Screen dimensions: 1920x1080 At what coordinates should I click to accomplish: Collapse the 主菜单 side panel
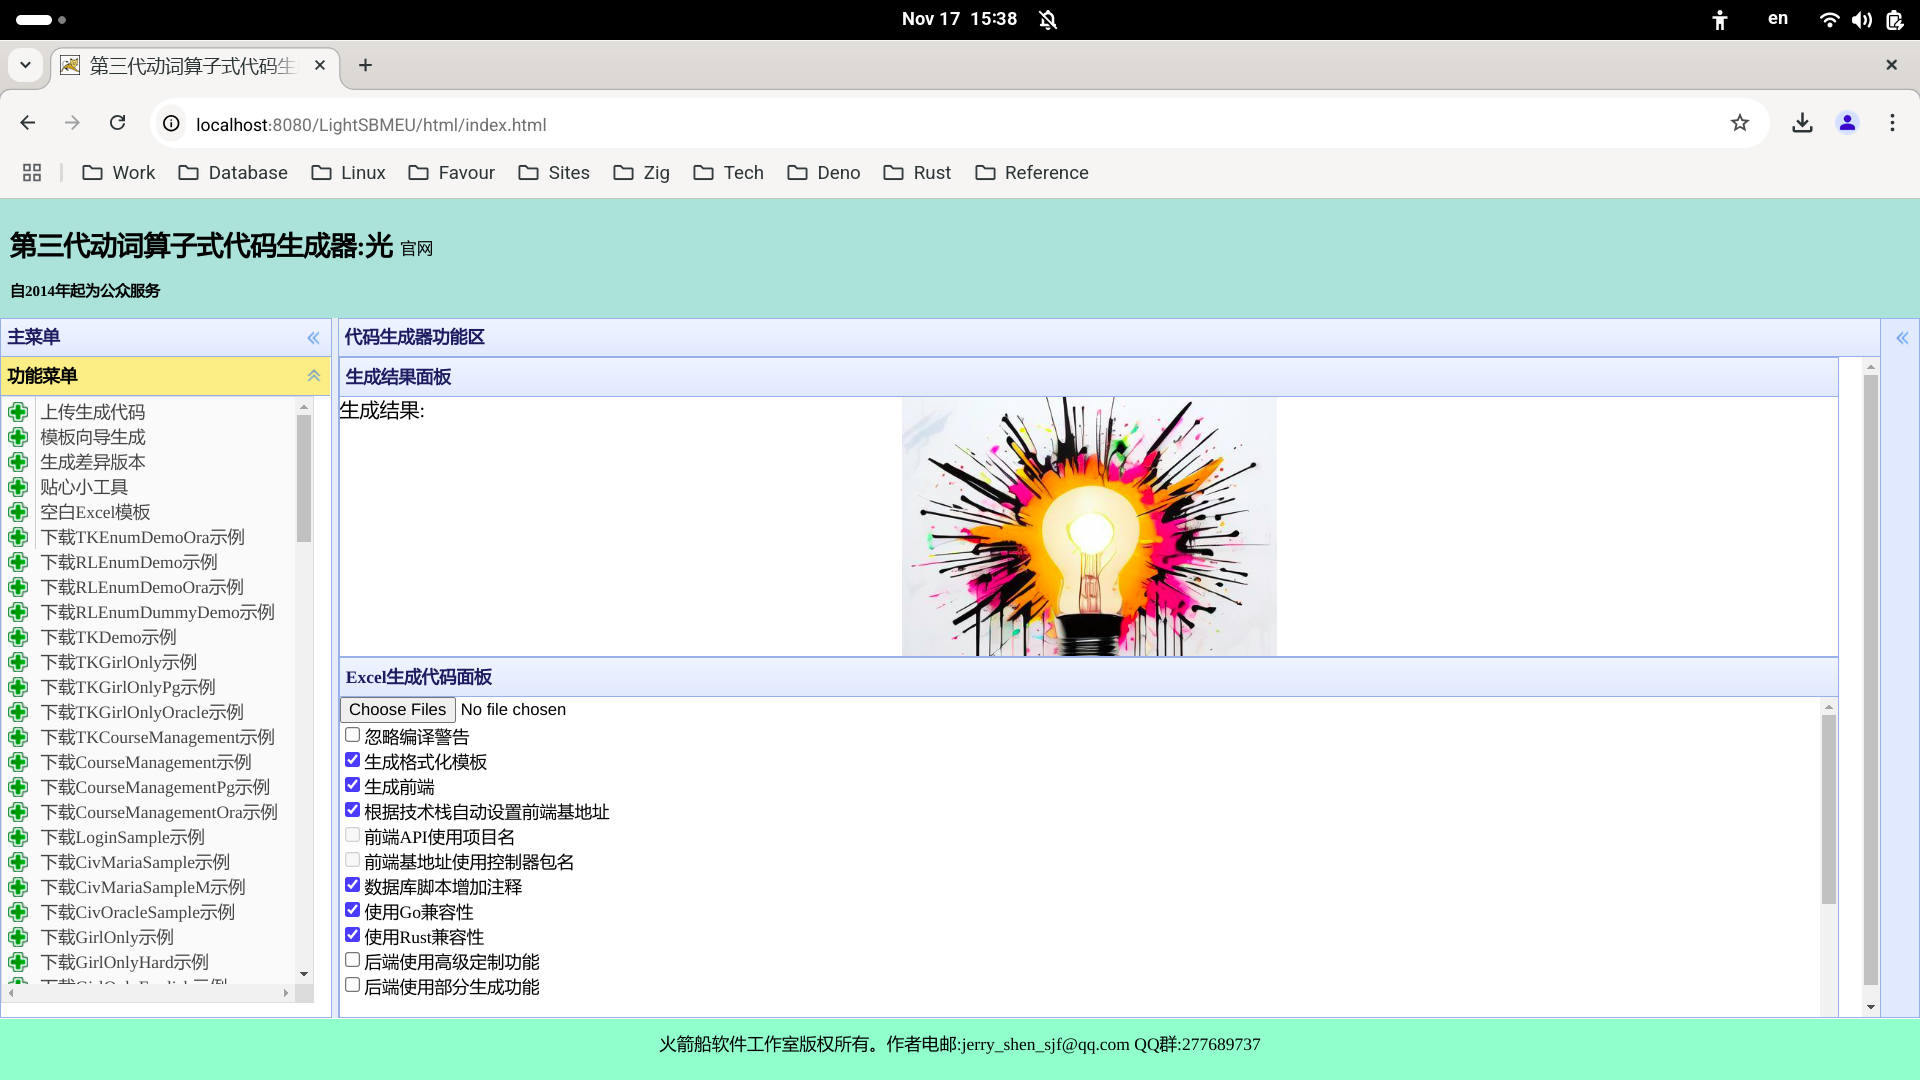tap(313, 338)
